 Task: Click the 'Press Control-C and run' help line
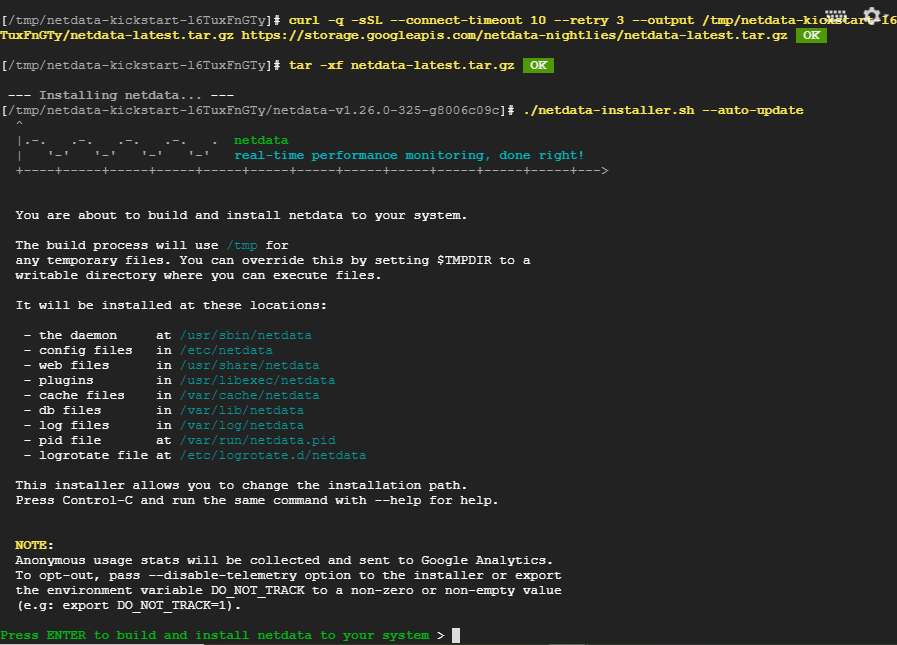(257, 500)
